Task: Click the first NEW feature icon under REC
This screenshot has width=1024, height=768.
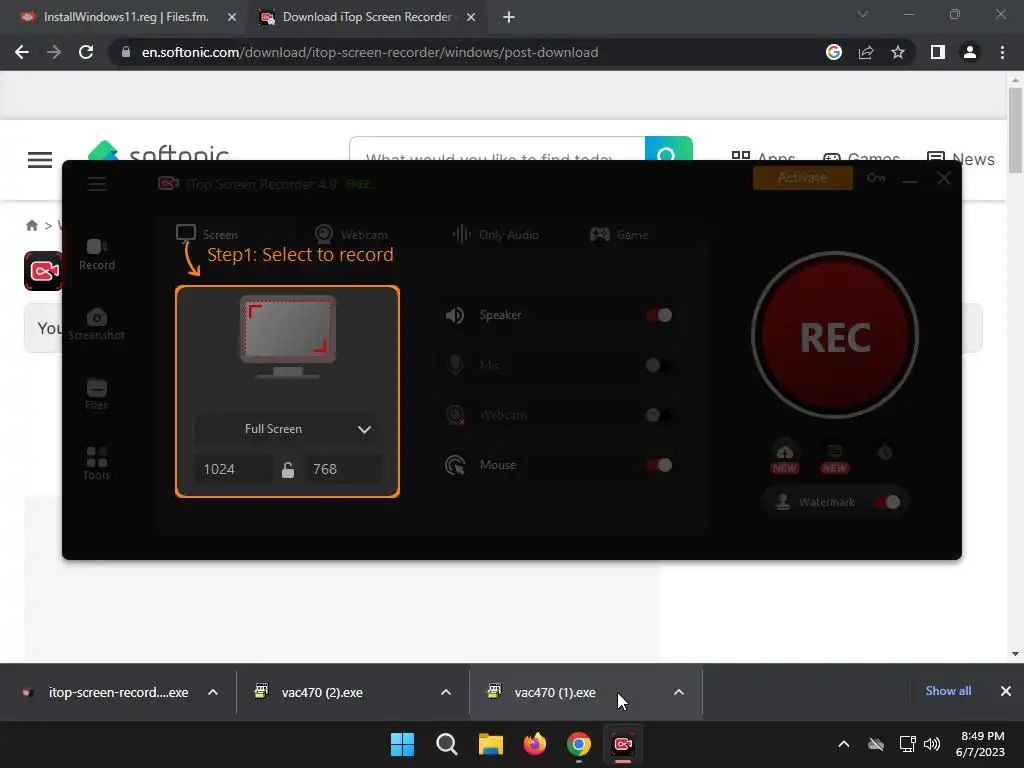Action: [x=784, y=457]
